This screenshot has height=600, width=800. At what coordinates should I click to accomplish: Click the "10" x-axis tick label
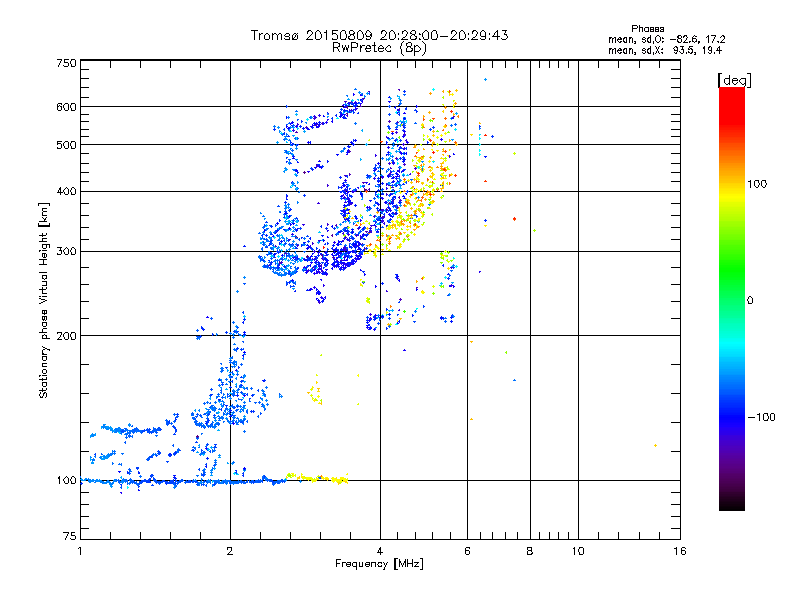(x=578, y=551)
